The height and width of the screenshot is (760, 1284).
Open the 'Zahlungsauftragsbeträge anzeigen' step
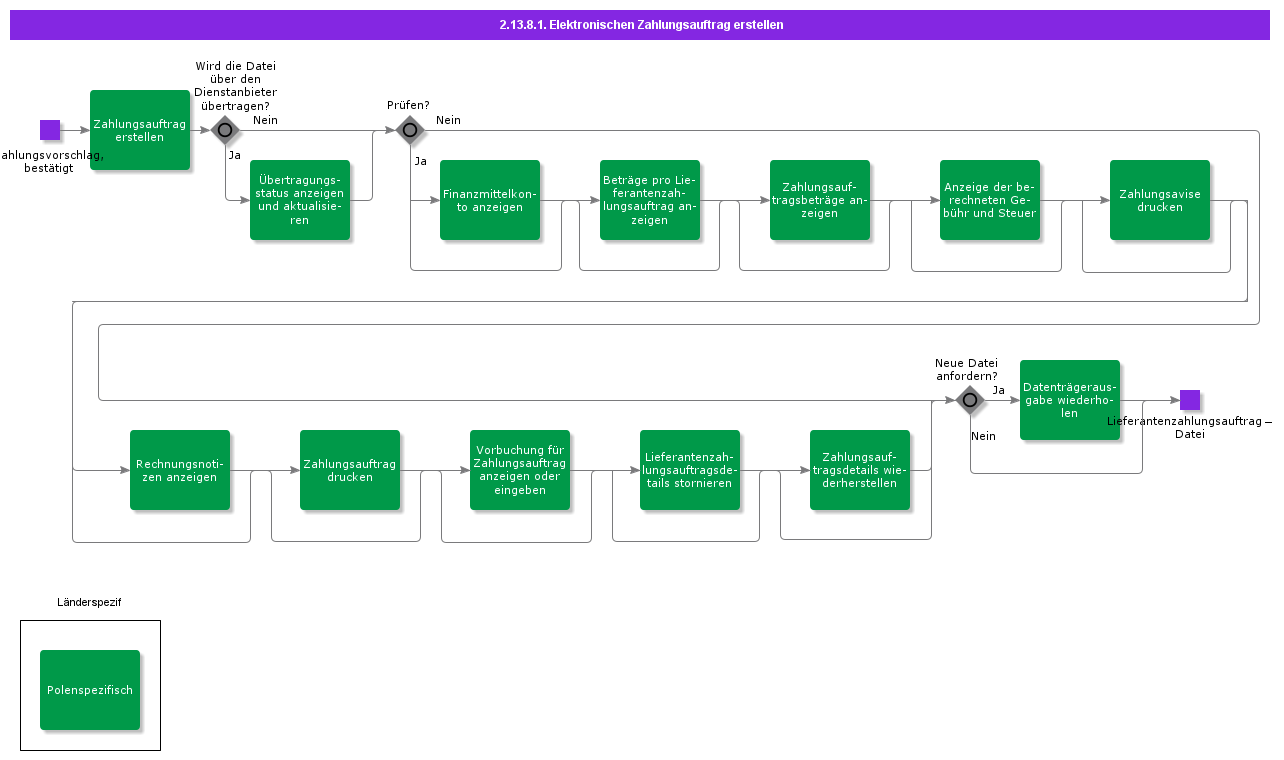(820, 200)
